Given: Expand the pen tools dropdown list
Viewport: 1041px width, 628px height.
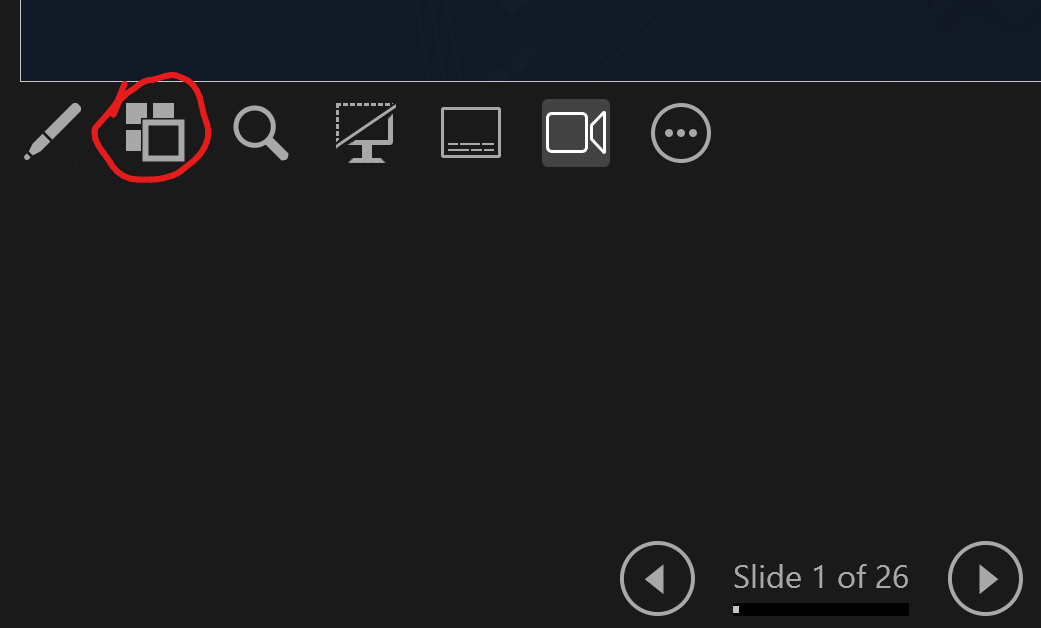Looking at the screenshot, I should coord(52,132).
